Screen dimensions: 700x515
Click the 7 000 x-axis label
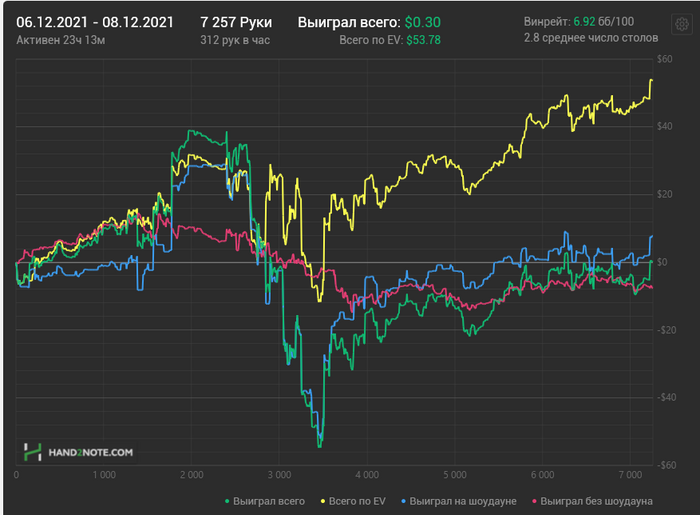click(630, 475)
